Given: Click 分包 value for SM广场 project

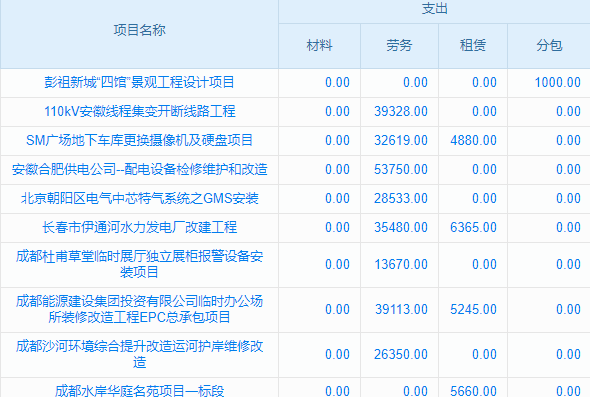Looking at the screenshot, I should click(x=569, y=140).
